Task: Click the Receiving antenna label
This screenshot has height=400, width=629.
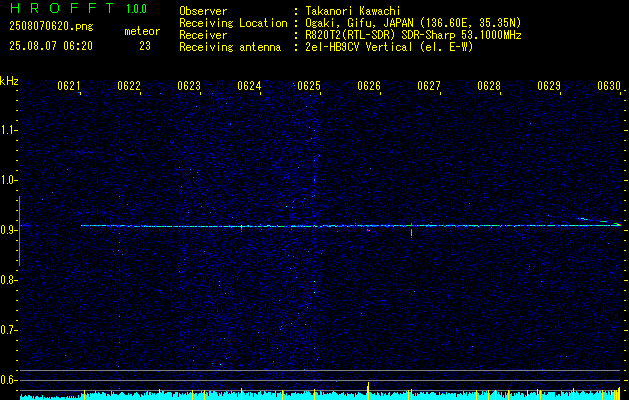Action: click(x=230, y=47)
